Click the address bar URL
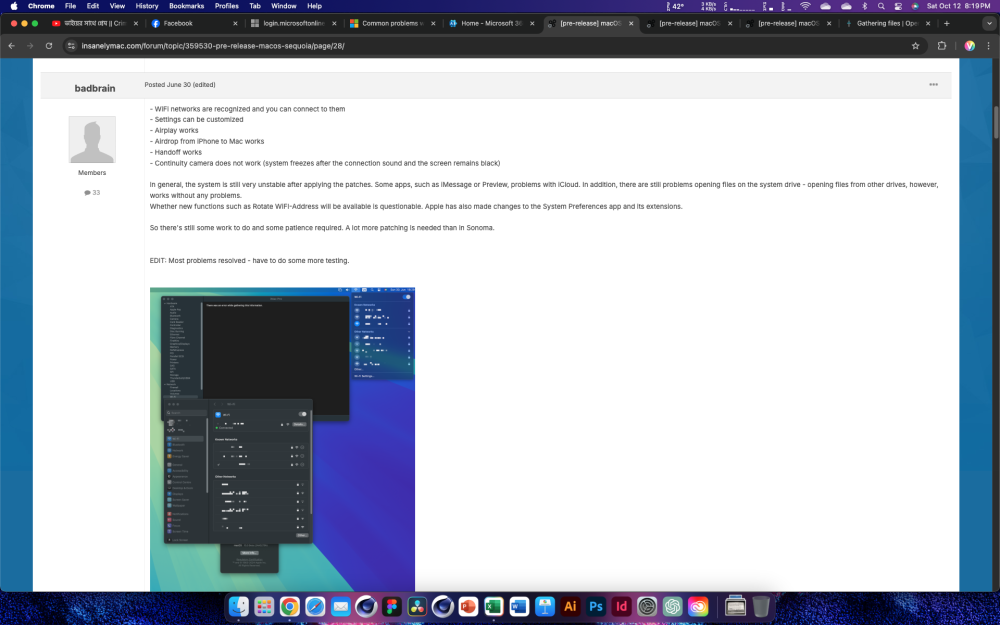Screen dimensions: 1000x625 (213, 46)
